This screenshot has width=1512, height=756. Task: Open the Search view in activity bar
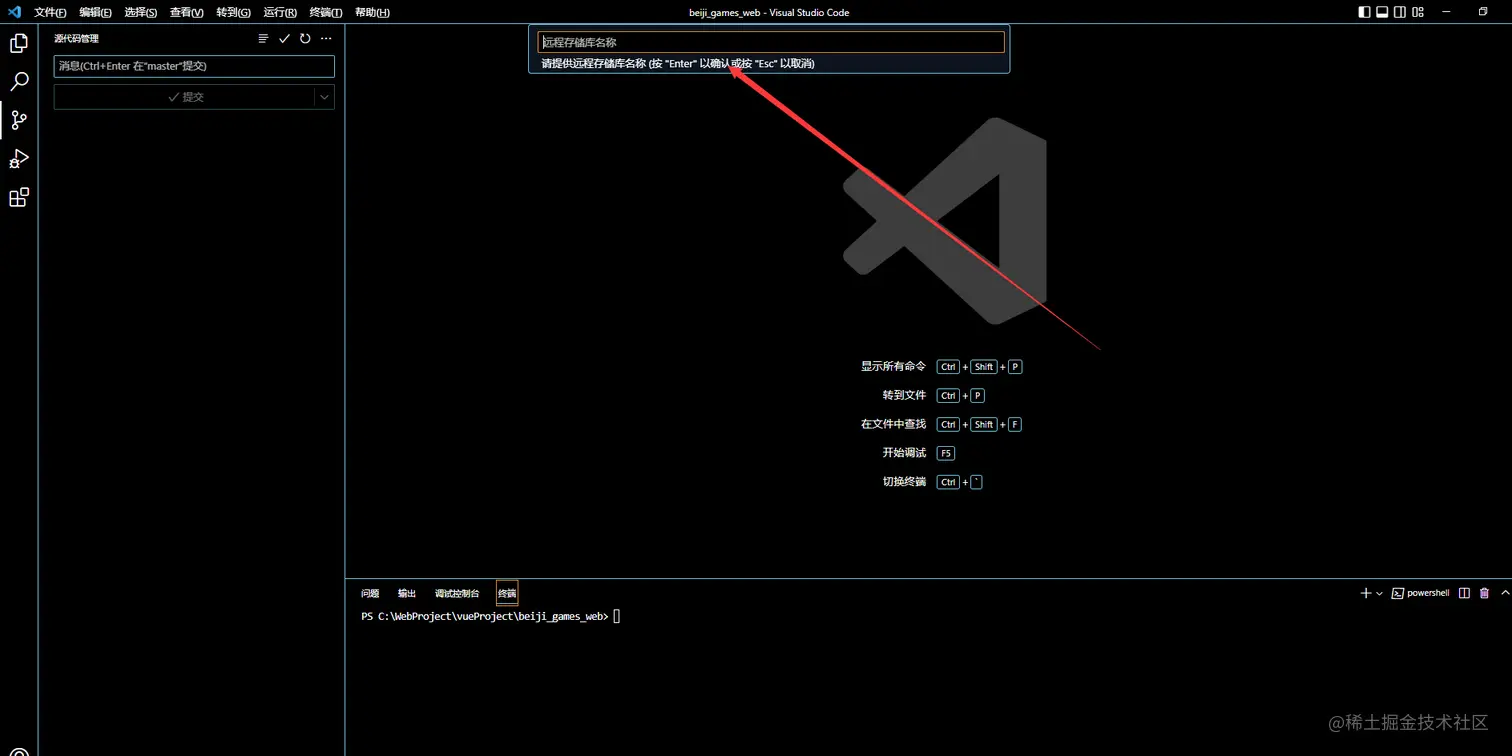tap(19, 82)
